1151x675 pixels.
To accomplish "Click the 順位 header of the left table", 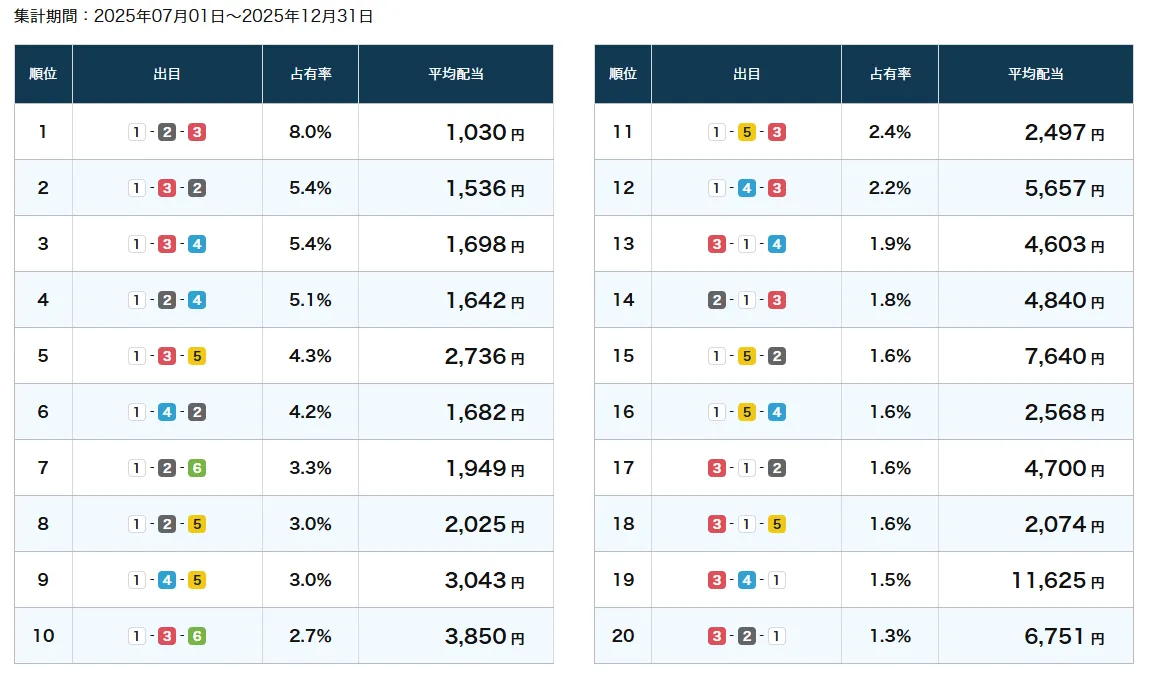I will tap(43, 74).
